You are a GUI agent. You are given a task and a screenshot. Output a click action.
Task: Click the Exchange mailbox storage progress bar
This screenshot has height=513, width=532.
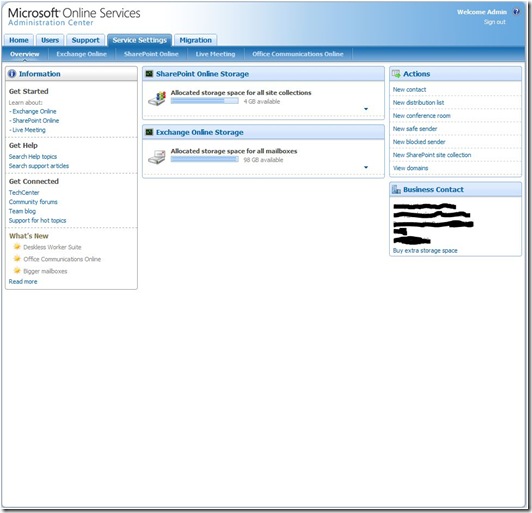click(205, 159)
